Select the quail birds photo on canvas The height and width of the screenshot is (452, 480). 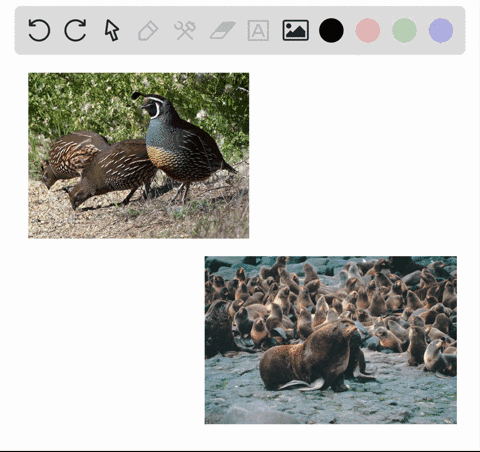click(x=138, y=155)
